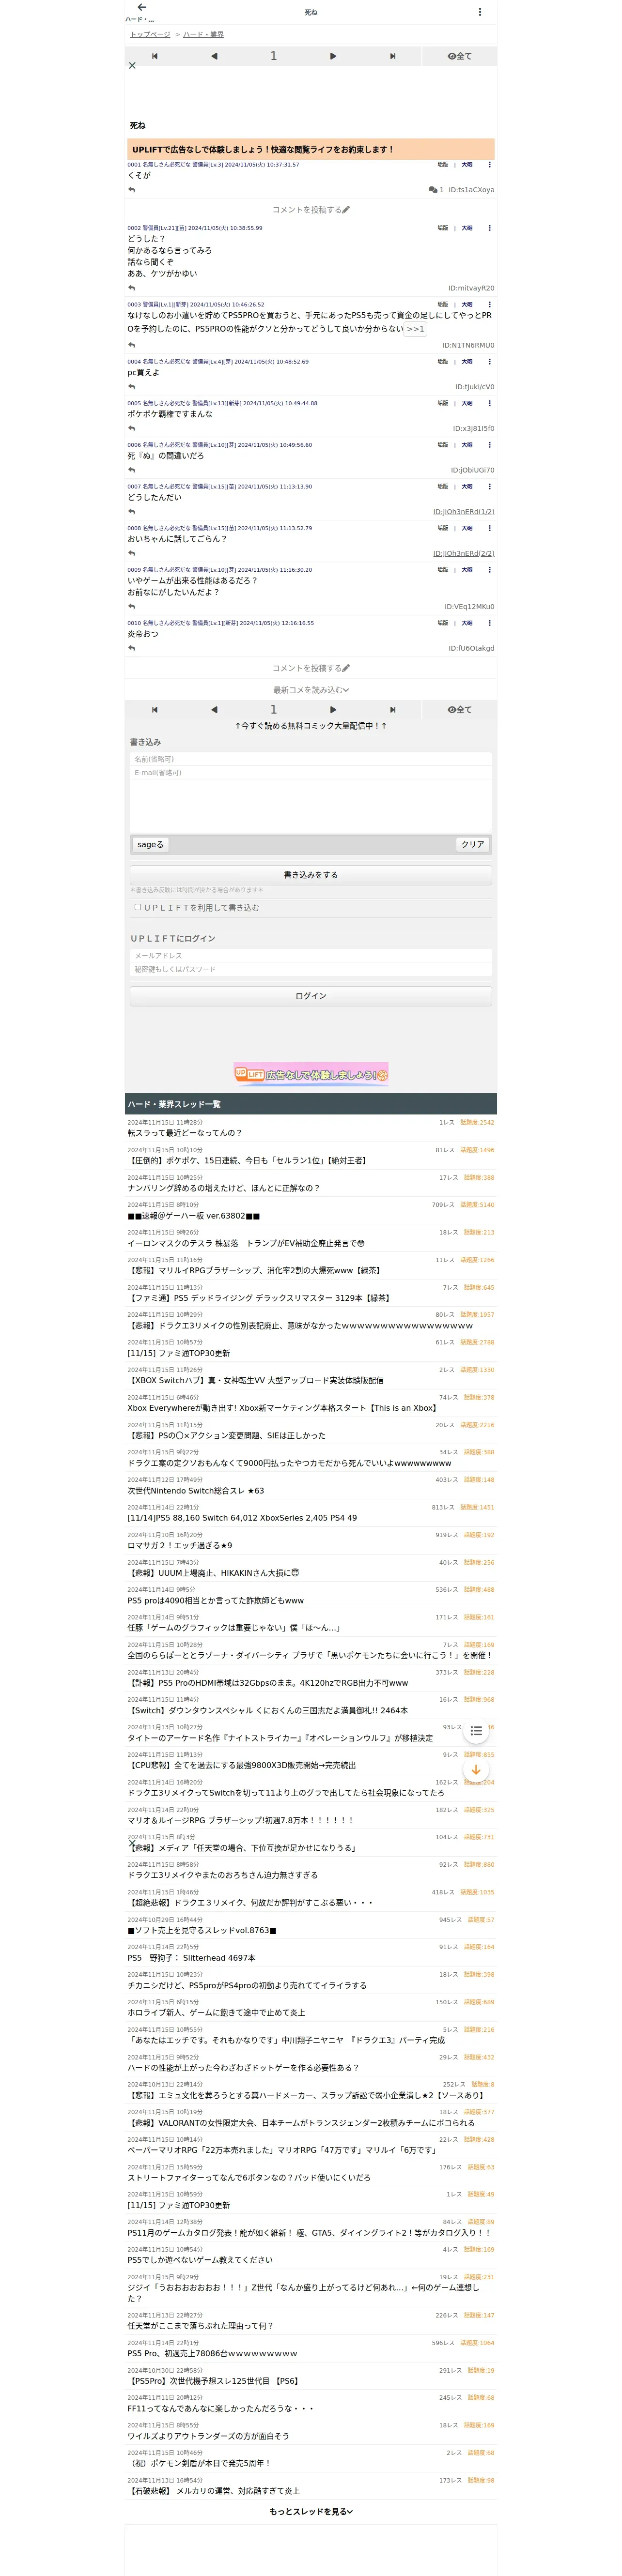This screenshot has width=622, height=2576.
Task: Click 'コメントを投稿する' under post 0001
Action: click(311, 210)
